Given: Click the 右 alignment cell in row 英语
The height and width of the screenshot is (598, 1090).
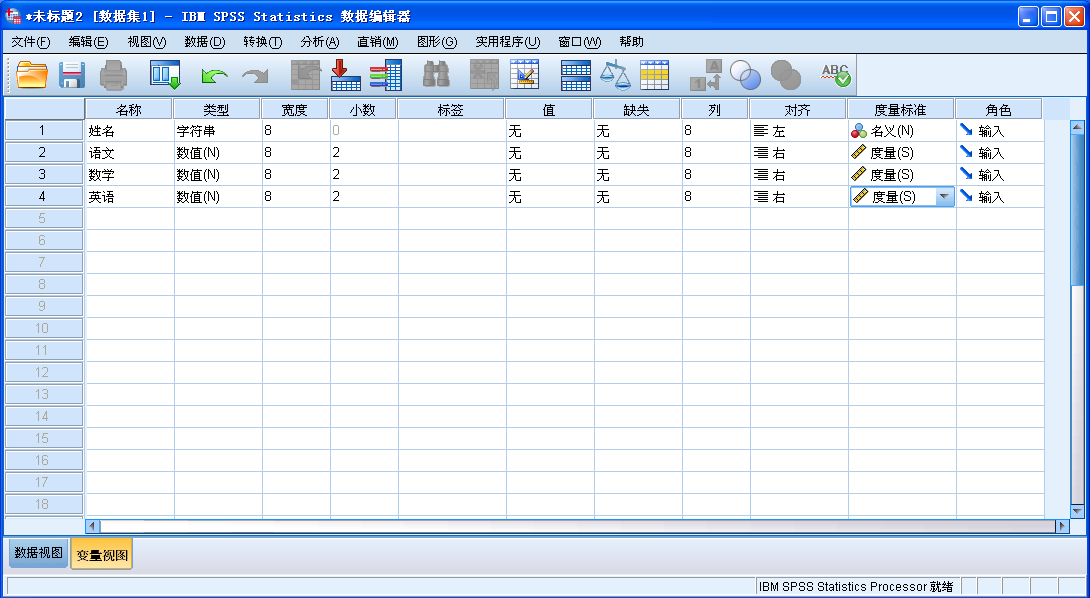Looking at the screenshot, I should tap(799, 197).
